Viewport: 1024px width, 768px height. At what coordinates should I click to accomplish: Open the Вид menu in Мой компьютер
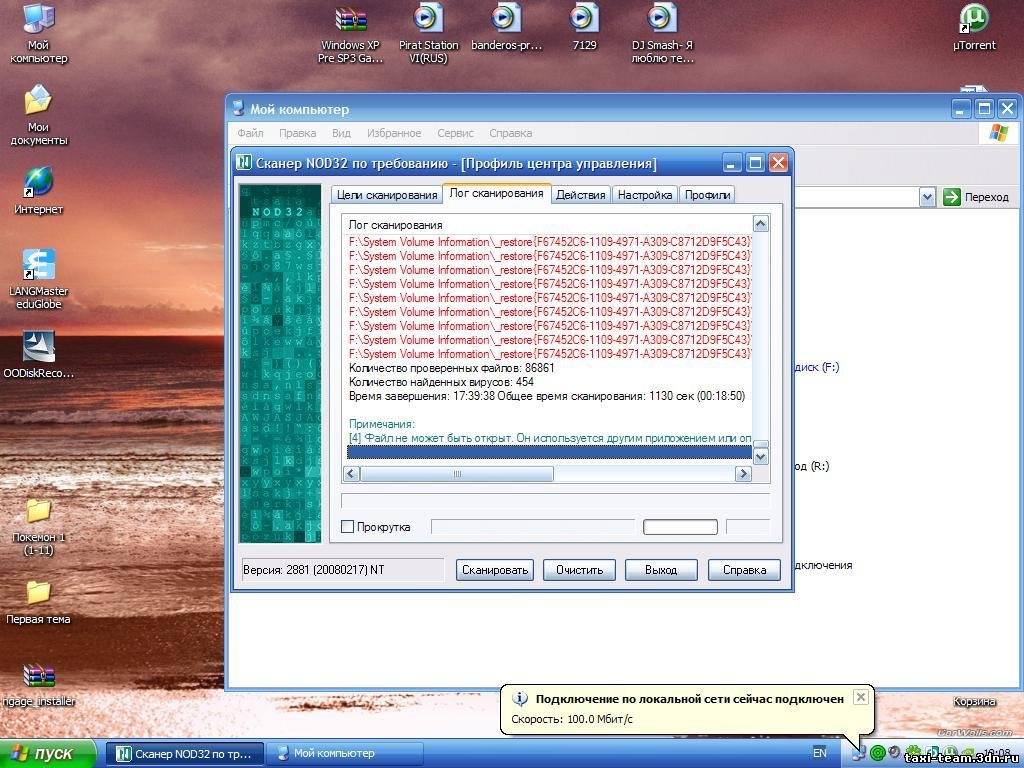click(341, 133)
